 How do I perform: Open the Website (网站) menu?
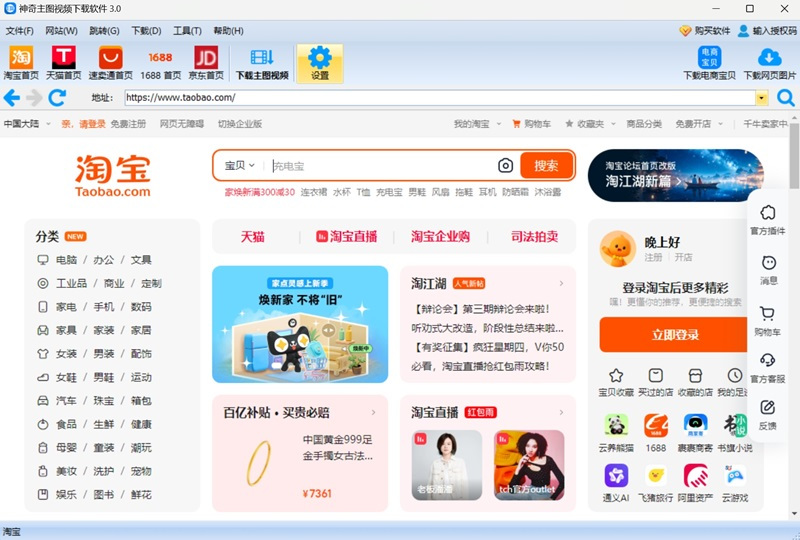[61, 31]
